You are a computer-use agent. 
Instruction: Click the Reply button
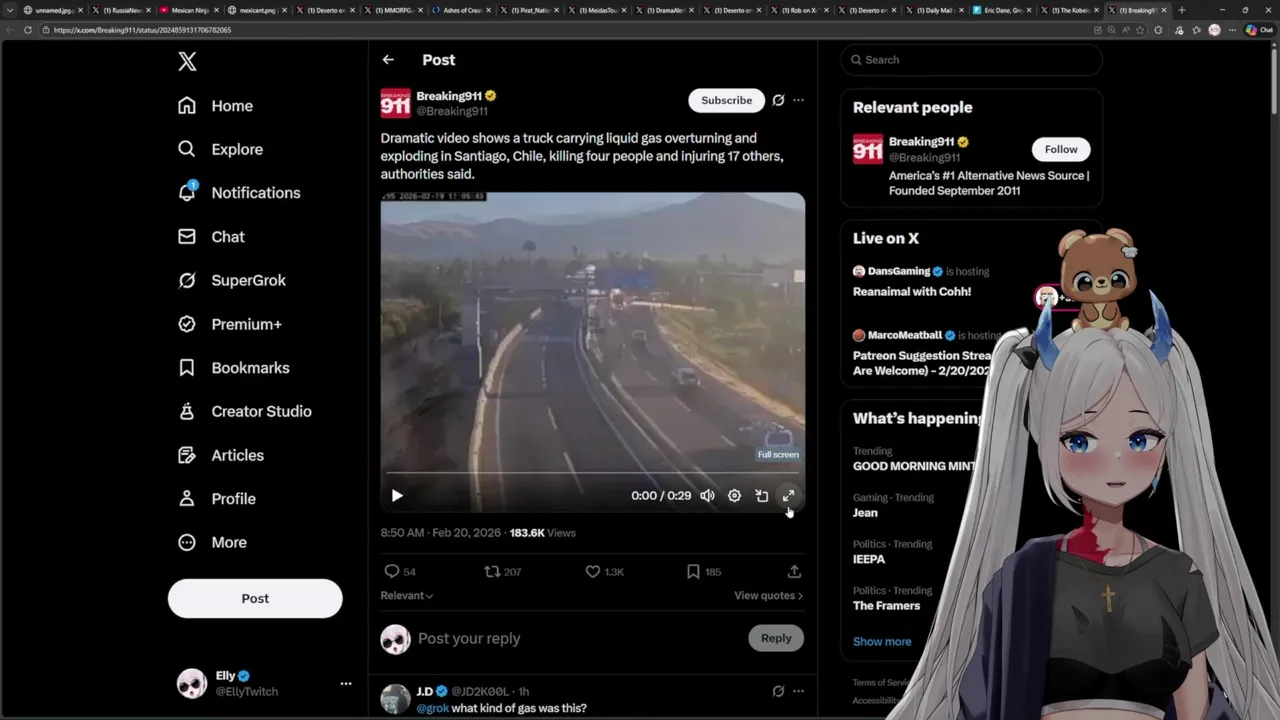[776, 638]
